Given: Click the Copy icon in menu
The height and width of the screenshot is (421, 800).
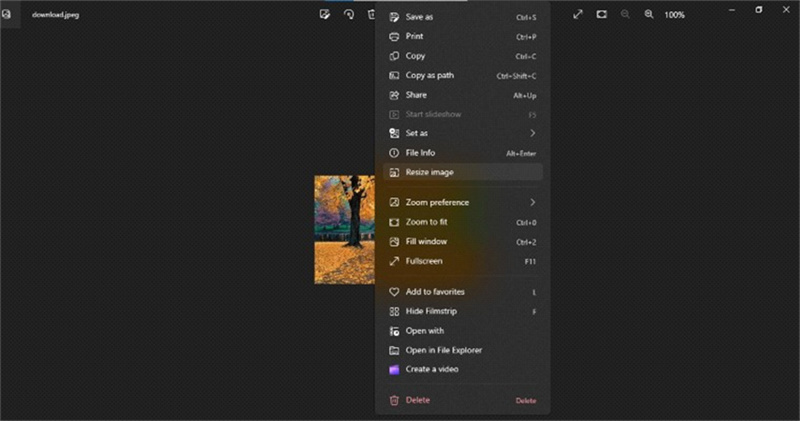Looking at the screenshot, I should pyautogui.click(x=394, y=56).
